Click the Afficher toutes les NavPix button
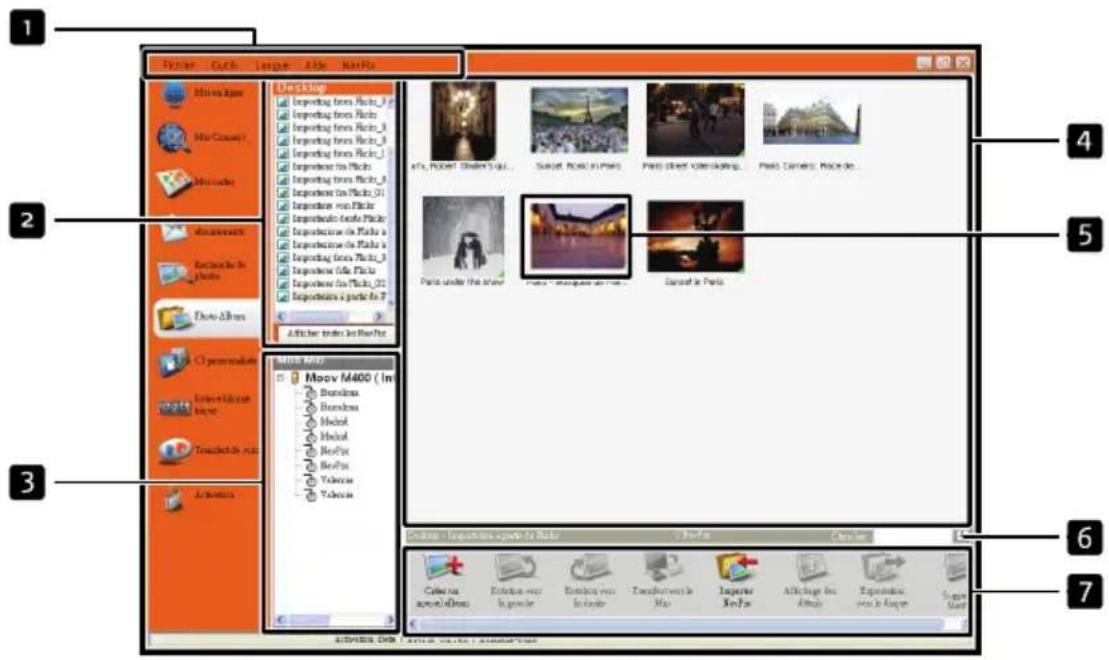The width and height of the screenshot is (1109, 660). (335, 332)
